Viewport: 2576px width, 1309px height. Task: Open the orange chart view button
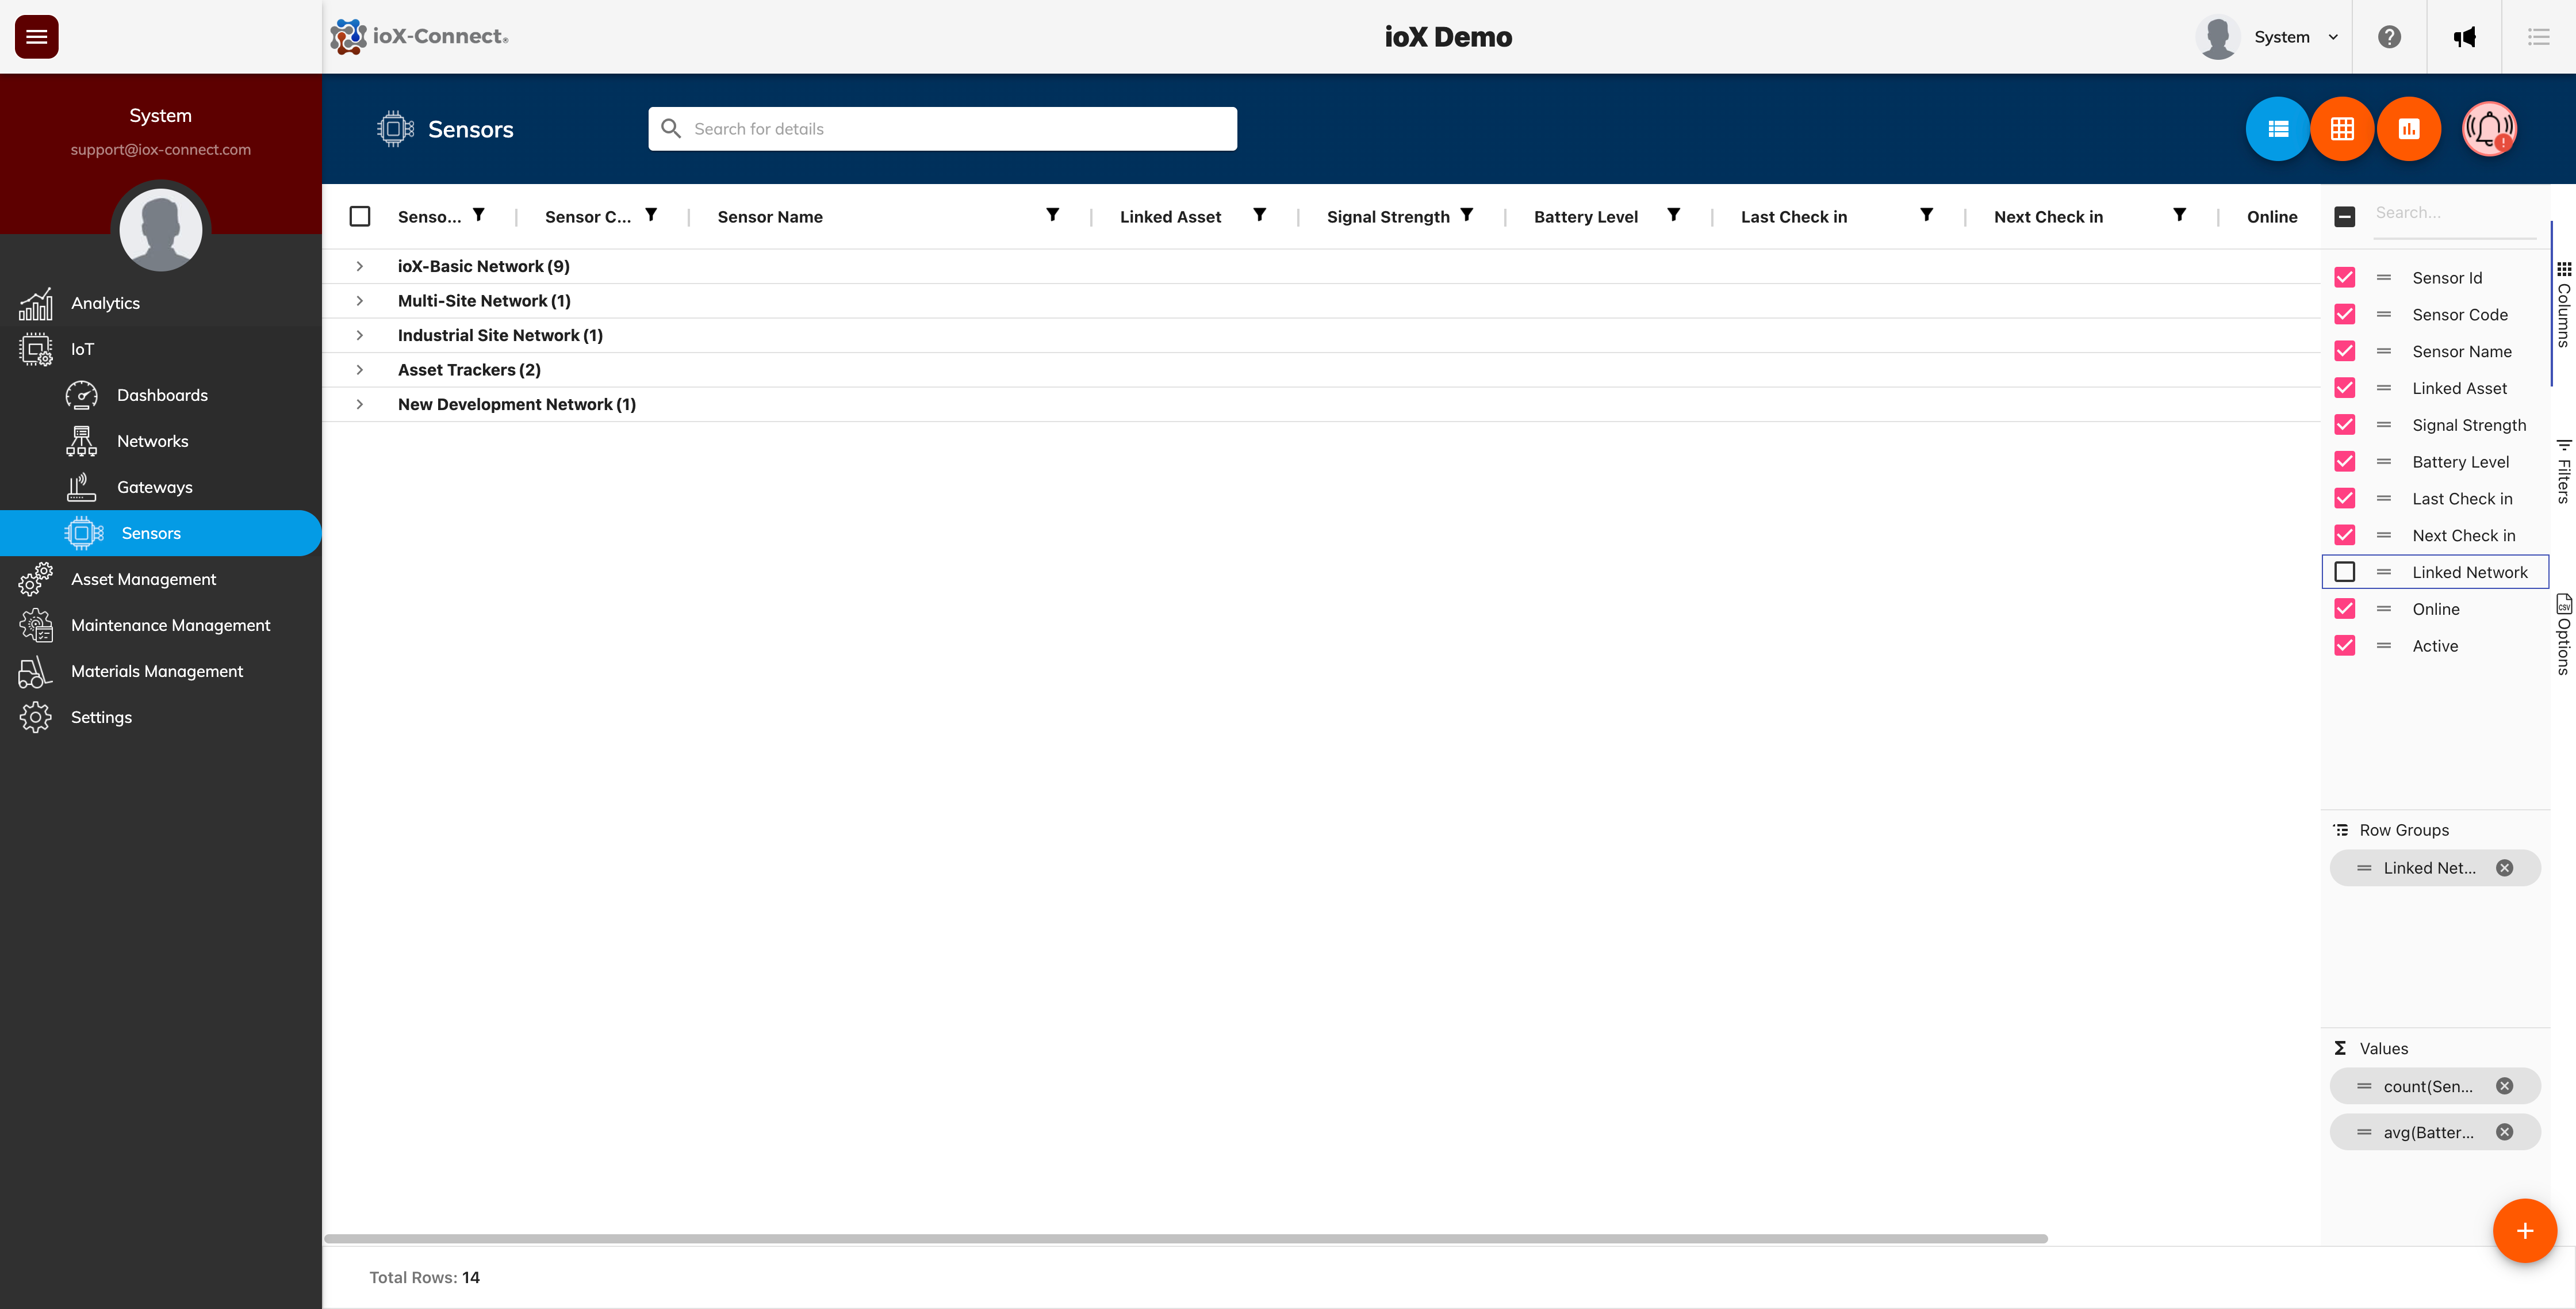click(x=2408, y=129)
